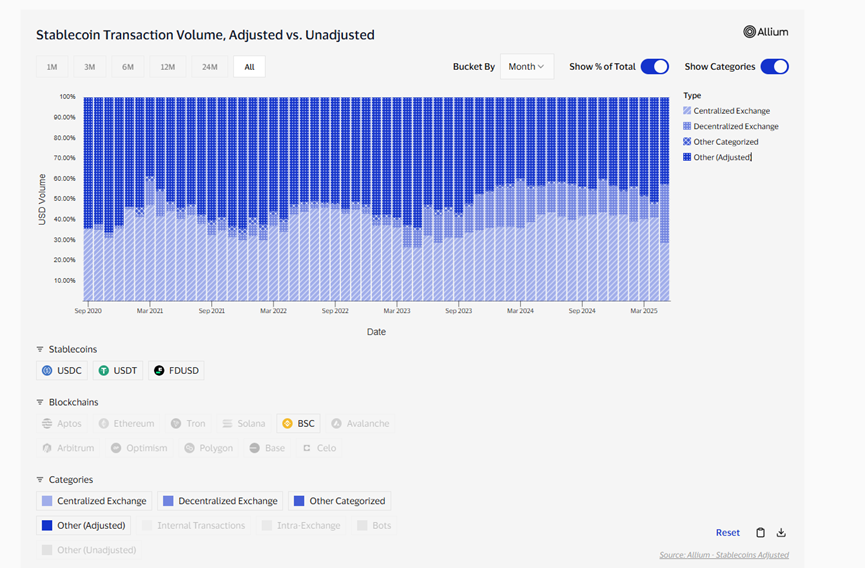
Task: Enable the Ethereum blockchain filter
Action: [x=126, y=423]
